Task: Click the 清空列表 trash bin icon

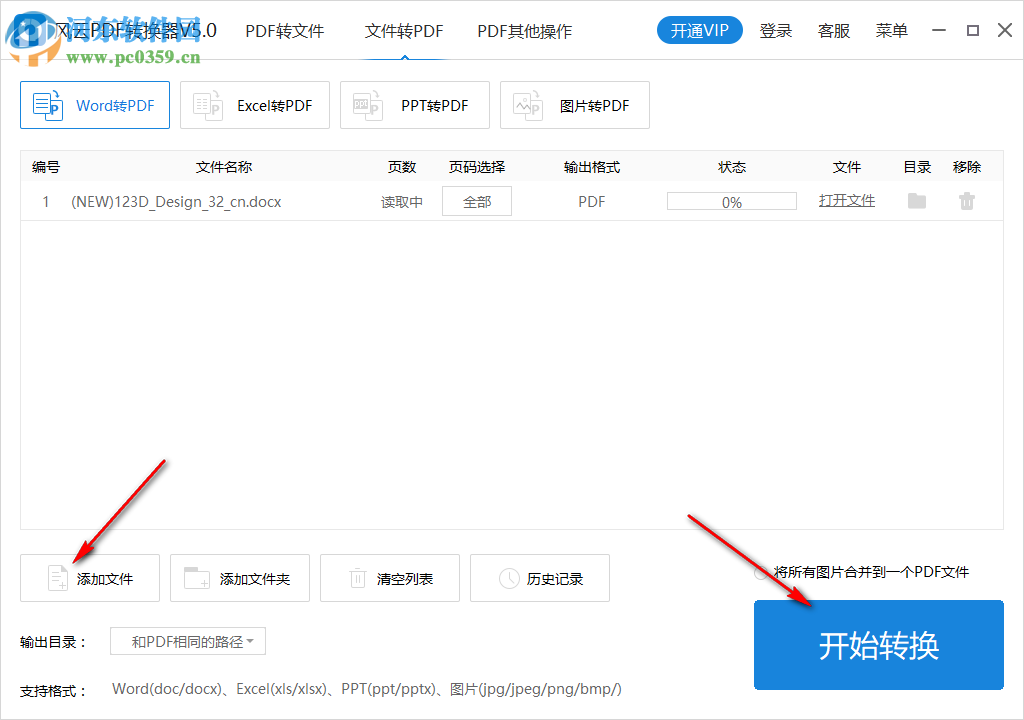Action: pos(357,578)
